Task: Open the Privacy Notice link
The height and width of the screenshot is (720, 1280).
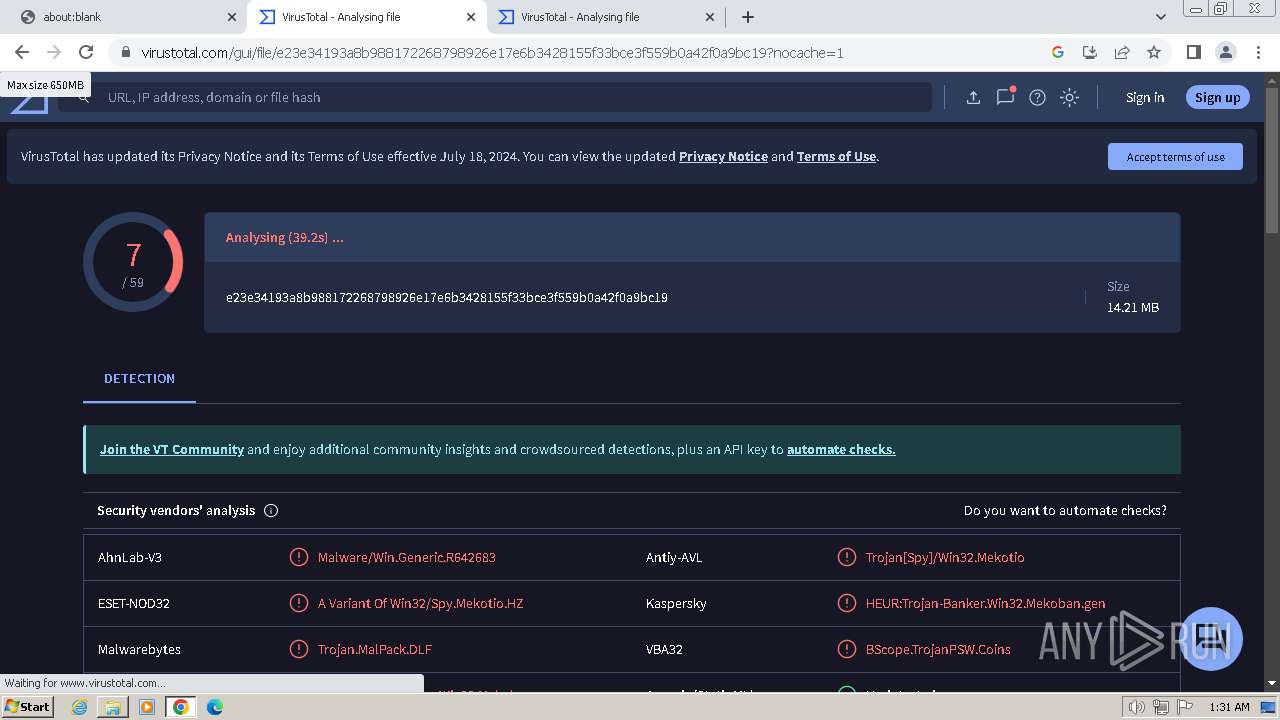Action: coord(723,156)
